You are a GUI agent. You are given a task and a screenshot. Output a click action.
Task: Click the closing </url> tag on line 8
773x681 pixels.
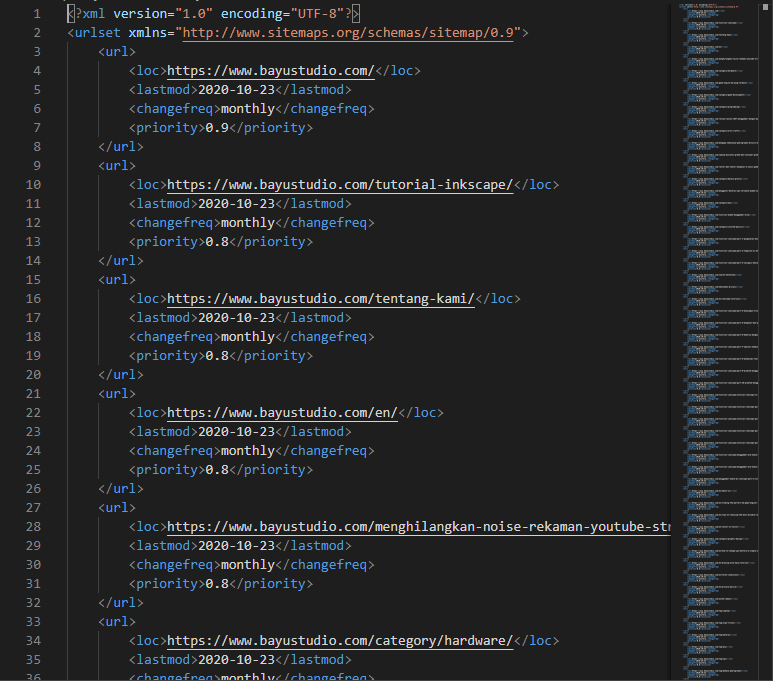pos(121,146)
